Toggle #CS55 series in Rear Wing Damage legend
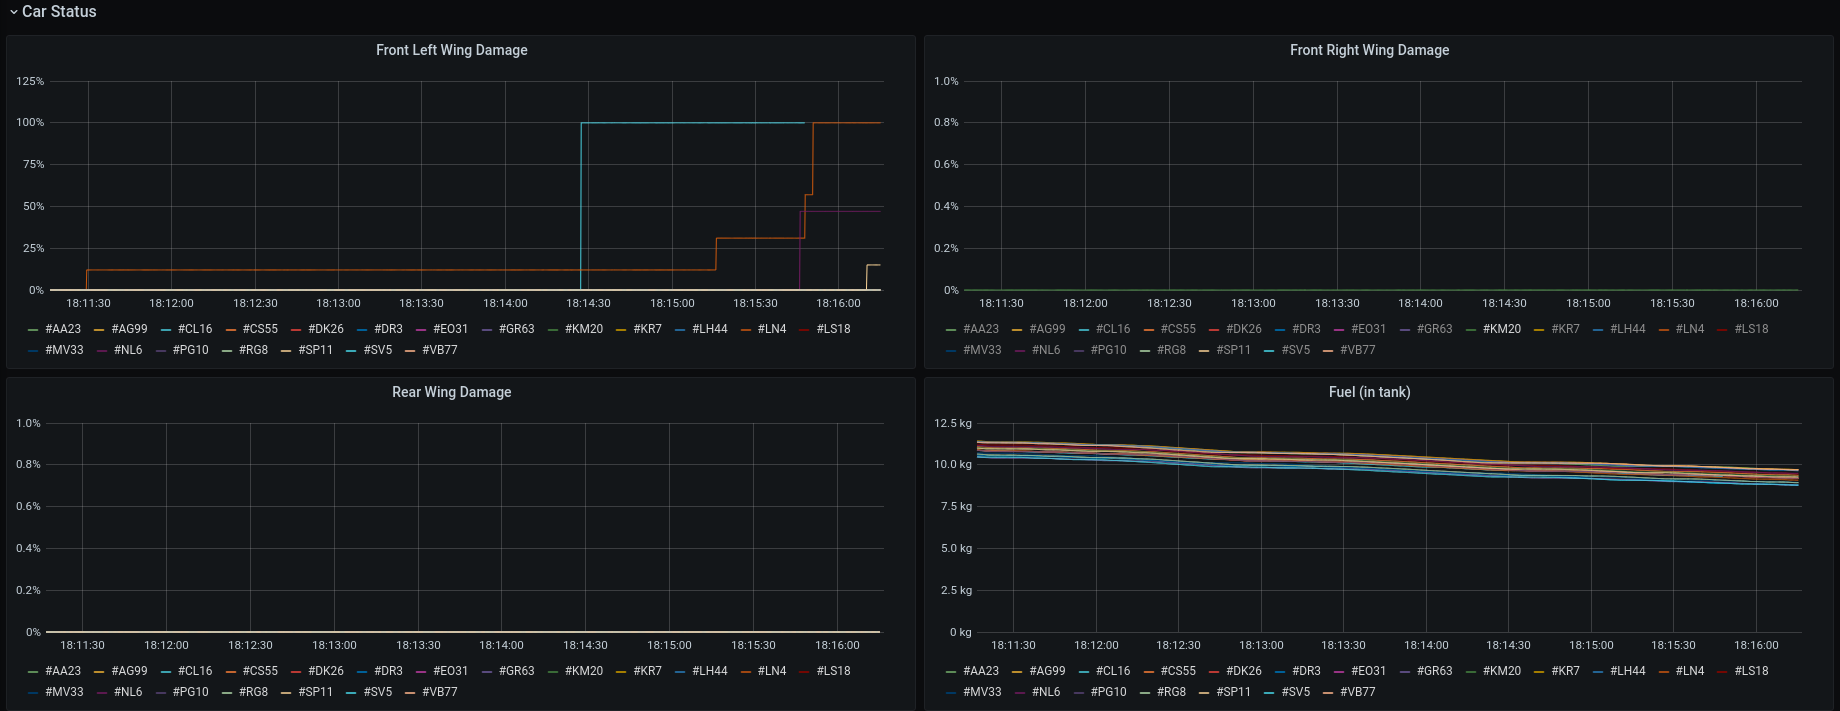Viewport: 1840px width, 711px height. (260, 671)
